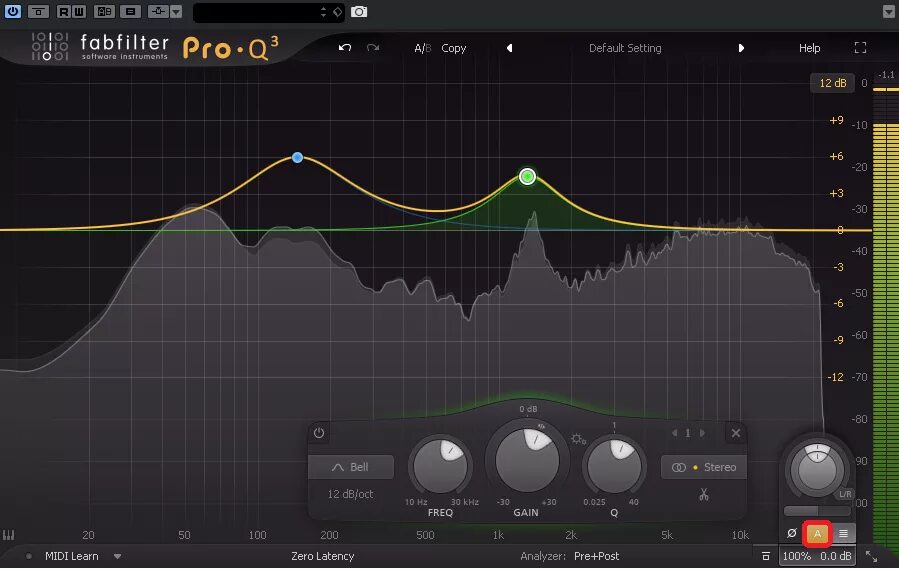Click the piano display keyboard icon
The width and height of the screenshot is (899, 571).
8,535
